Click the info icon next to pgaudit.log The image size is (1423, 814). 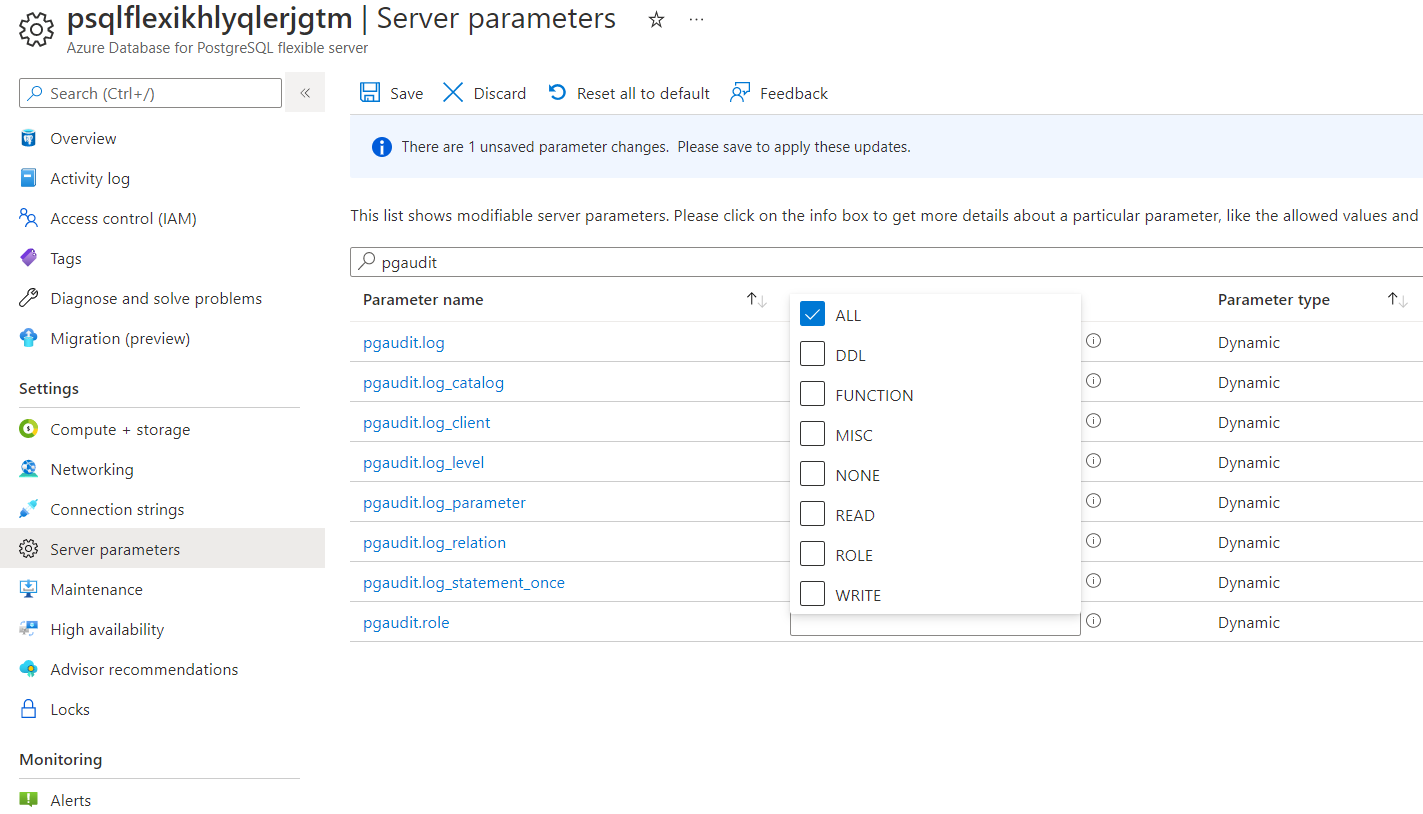[1093, 340]
